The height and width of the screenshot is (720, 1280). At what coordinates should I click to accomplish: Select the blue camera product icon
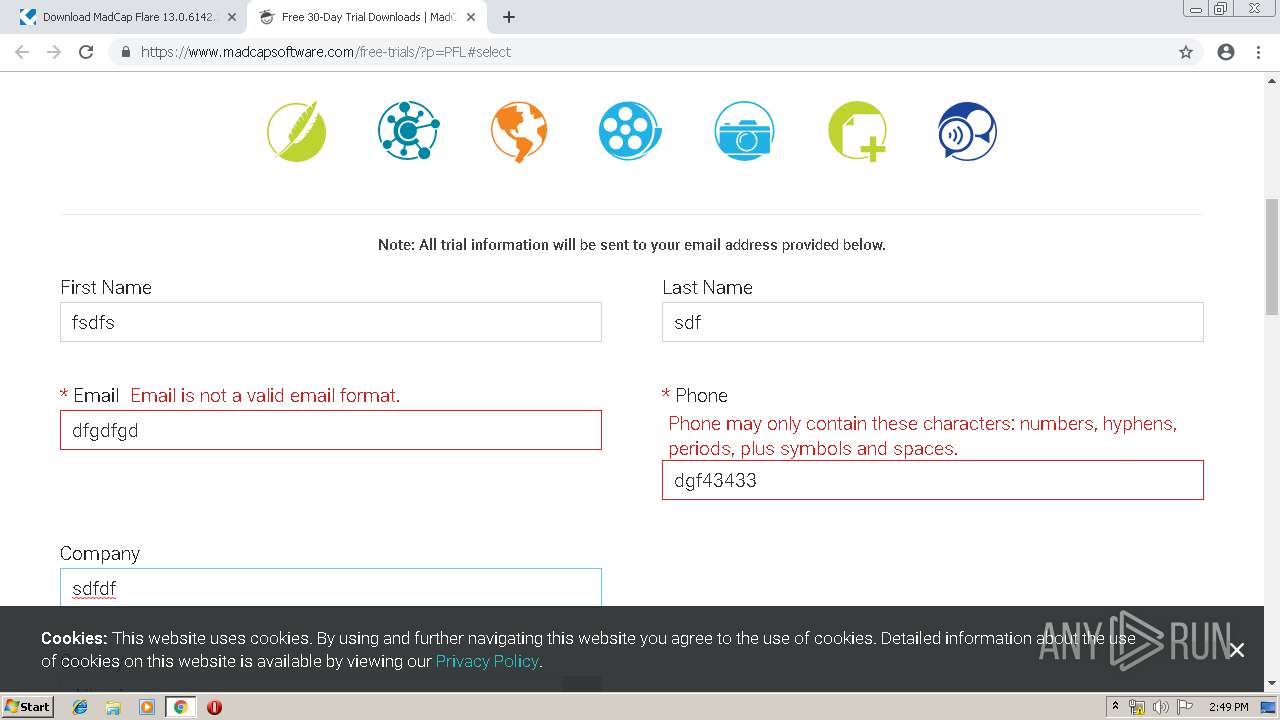point(744,131)
